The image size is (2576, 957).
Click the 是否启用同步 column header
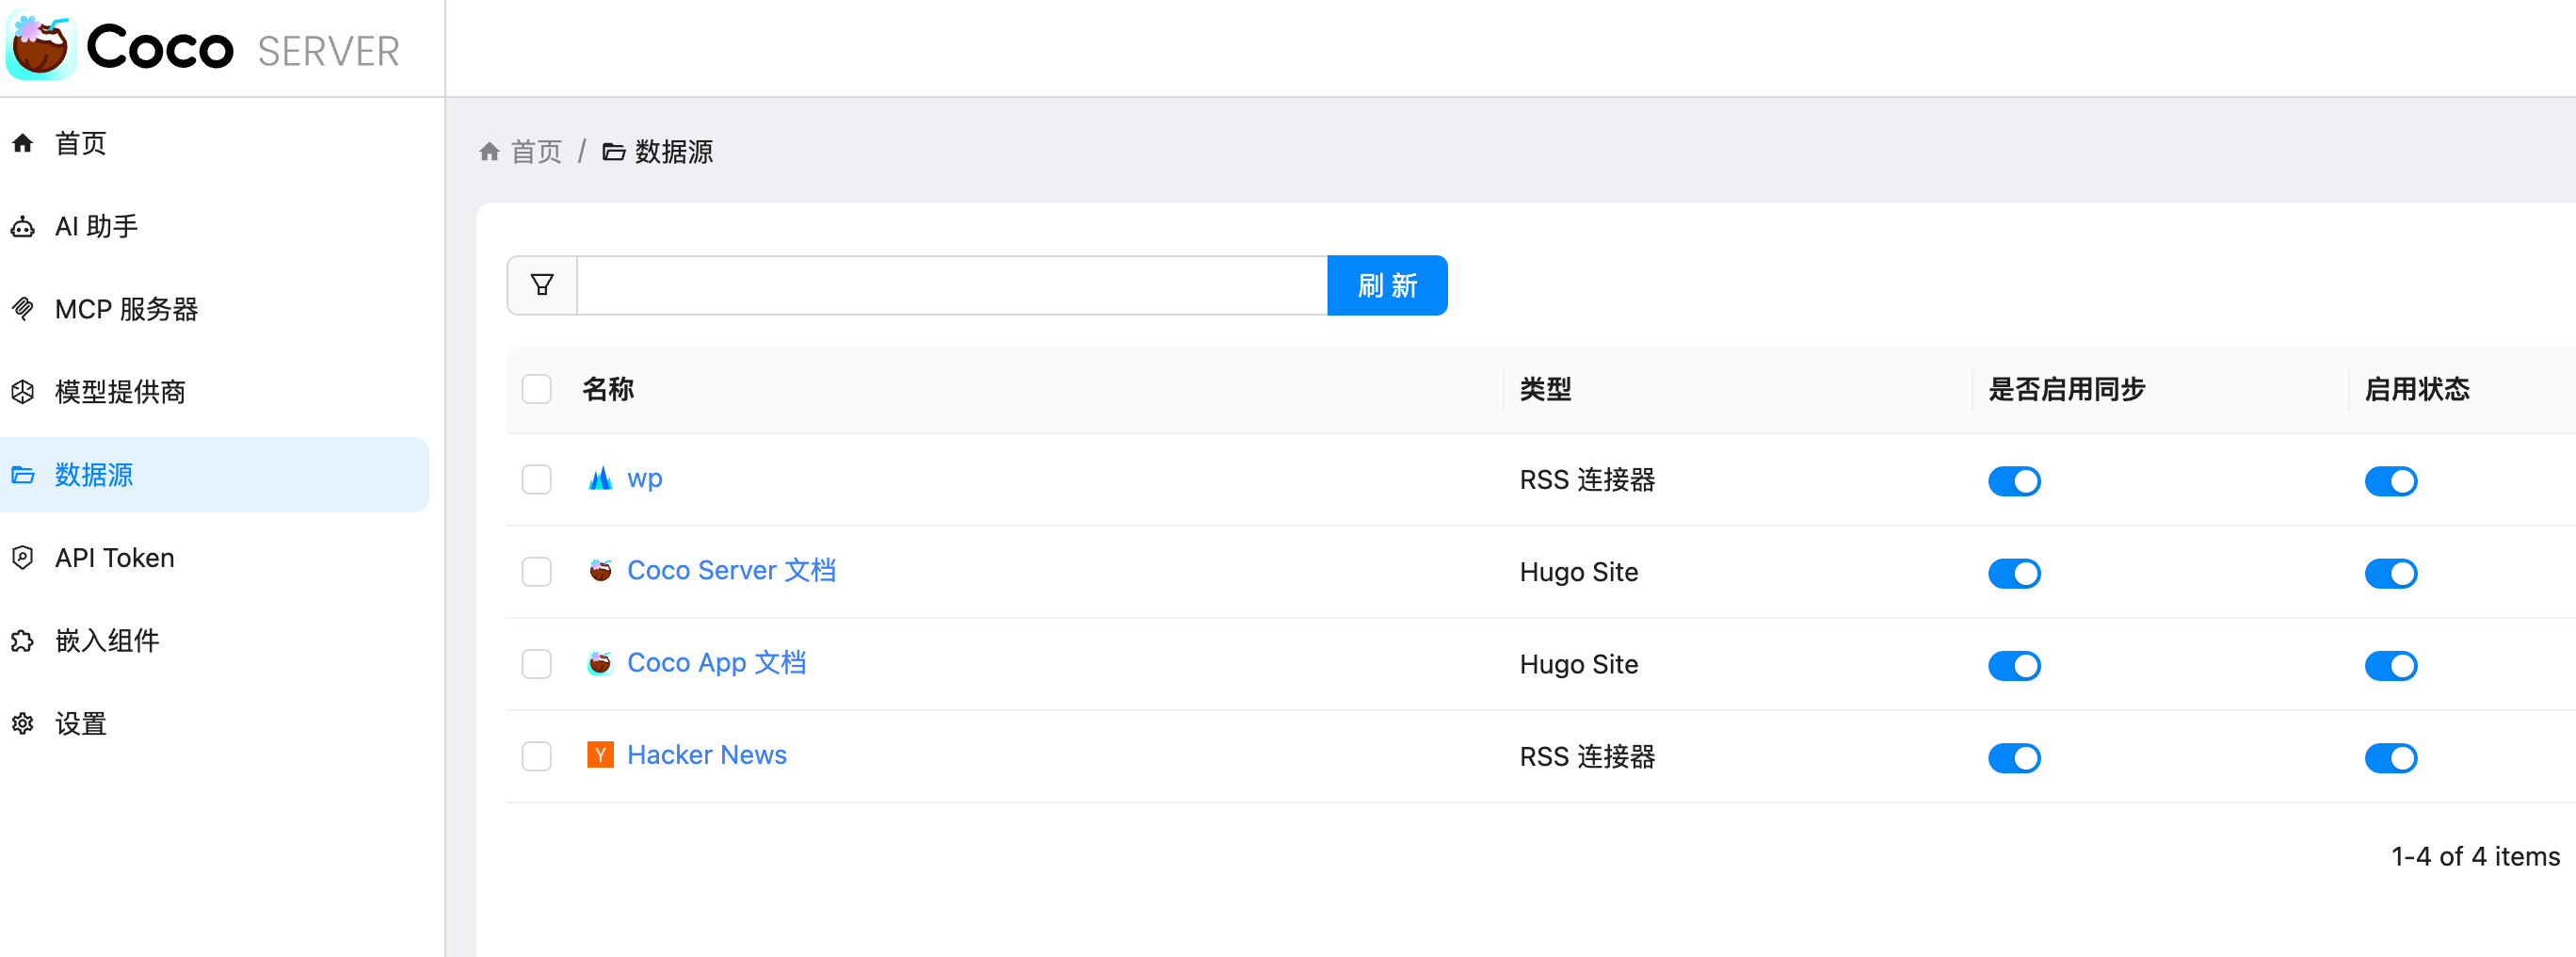(2067, 389)
